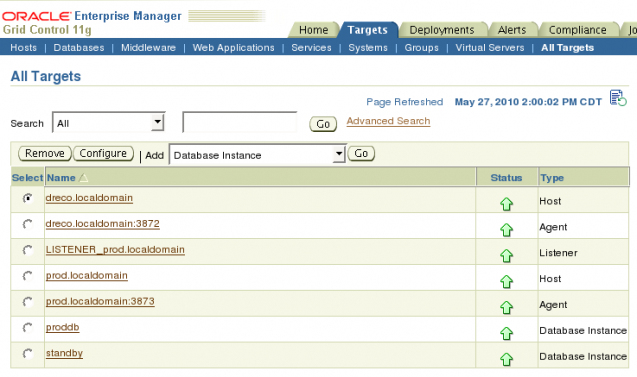Select radio button for LISTENER_prod.localdomain
This screenshot has height=377, width=637.
click(x=27, y=250)
